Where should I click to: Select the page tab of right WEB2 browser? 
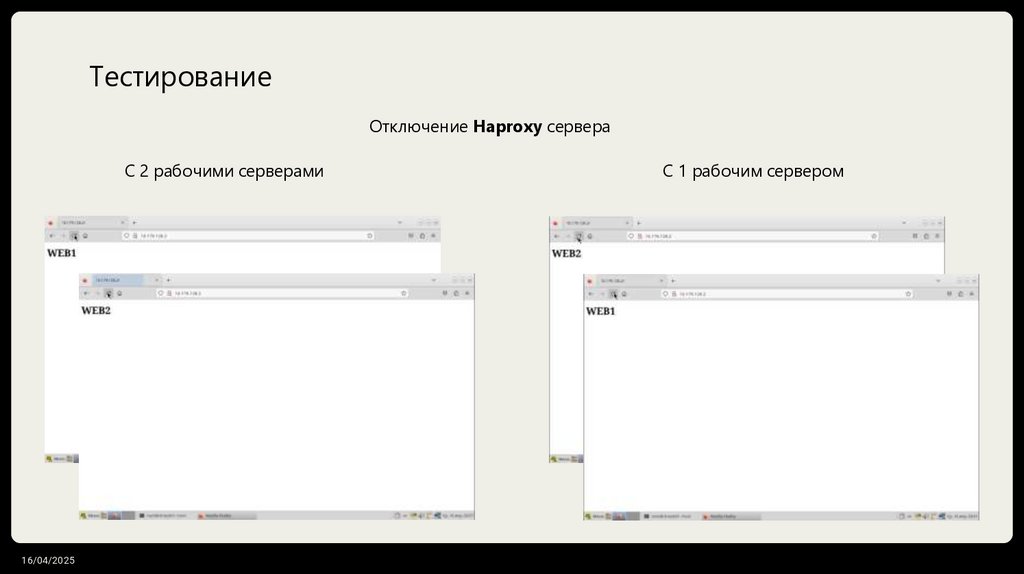[x=596, y=223]
